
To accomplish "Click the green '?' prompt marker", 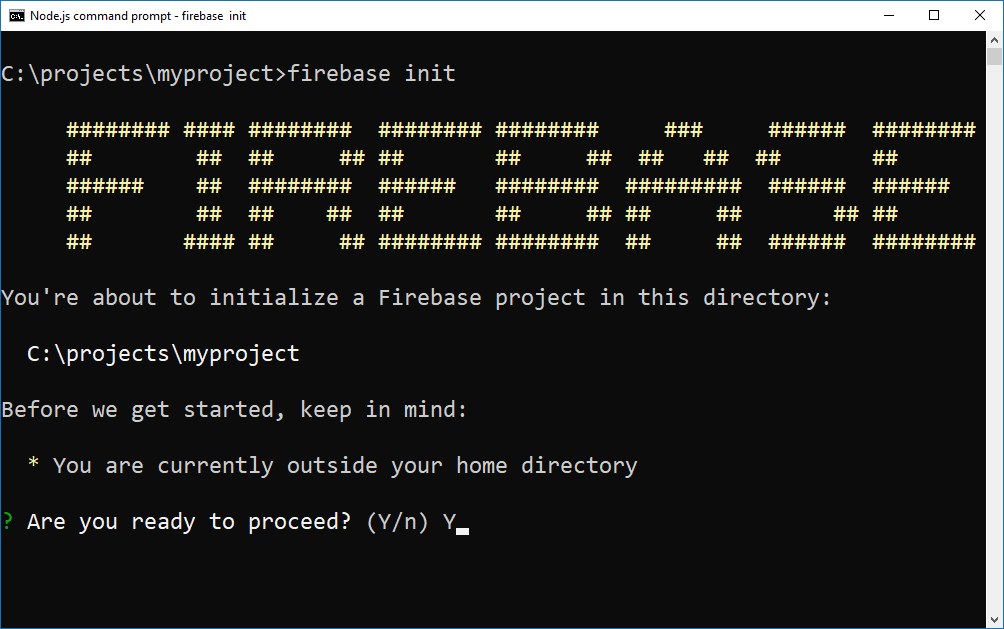I will pos(5,521).
